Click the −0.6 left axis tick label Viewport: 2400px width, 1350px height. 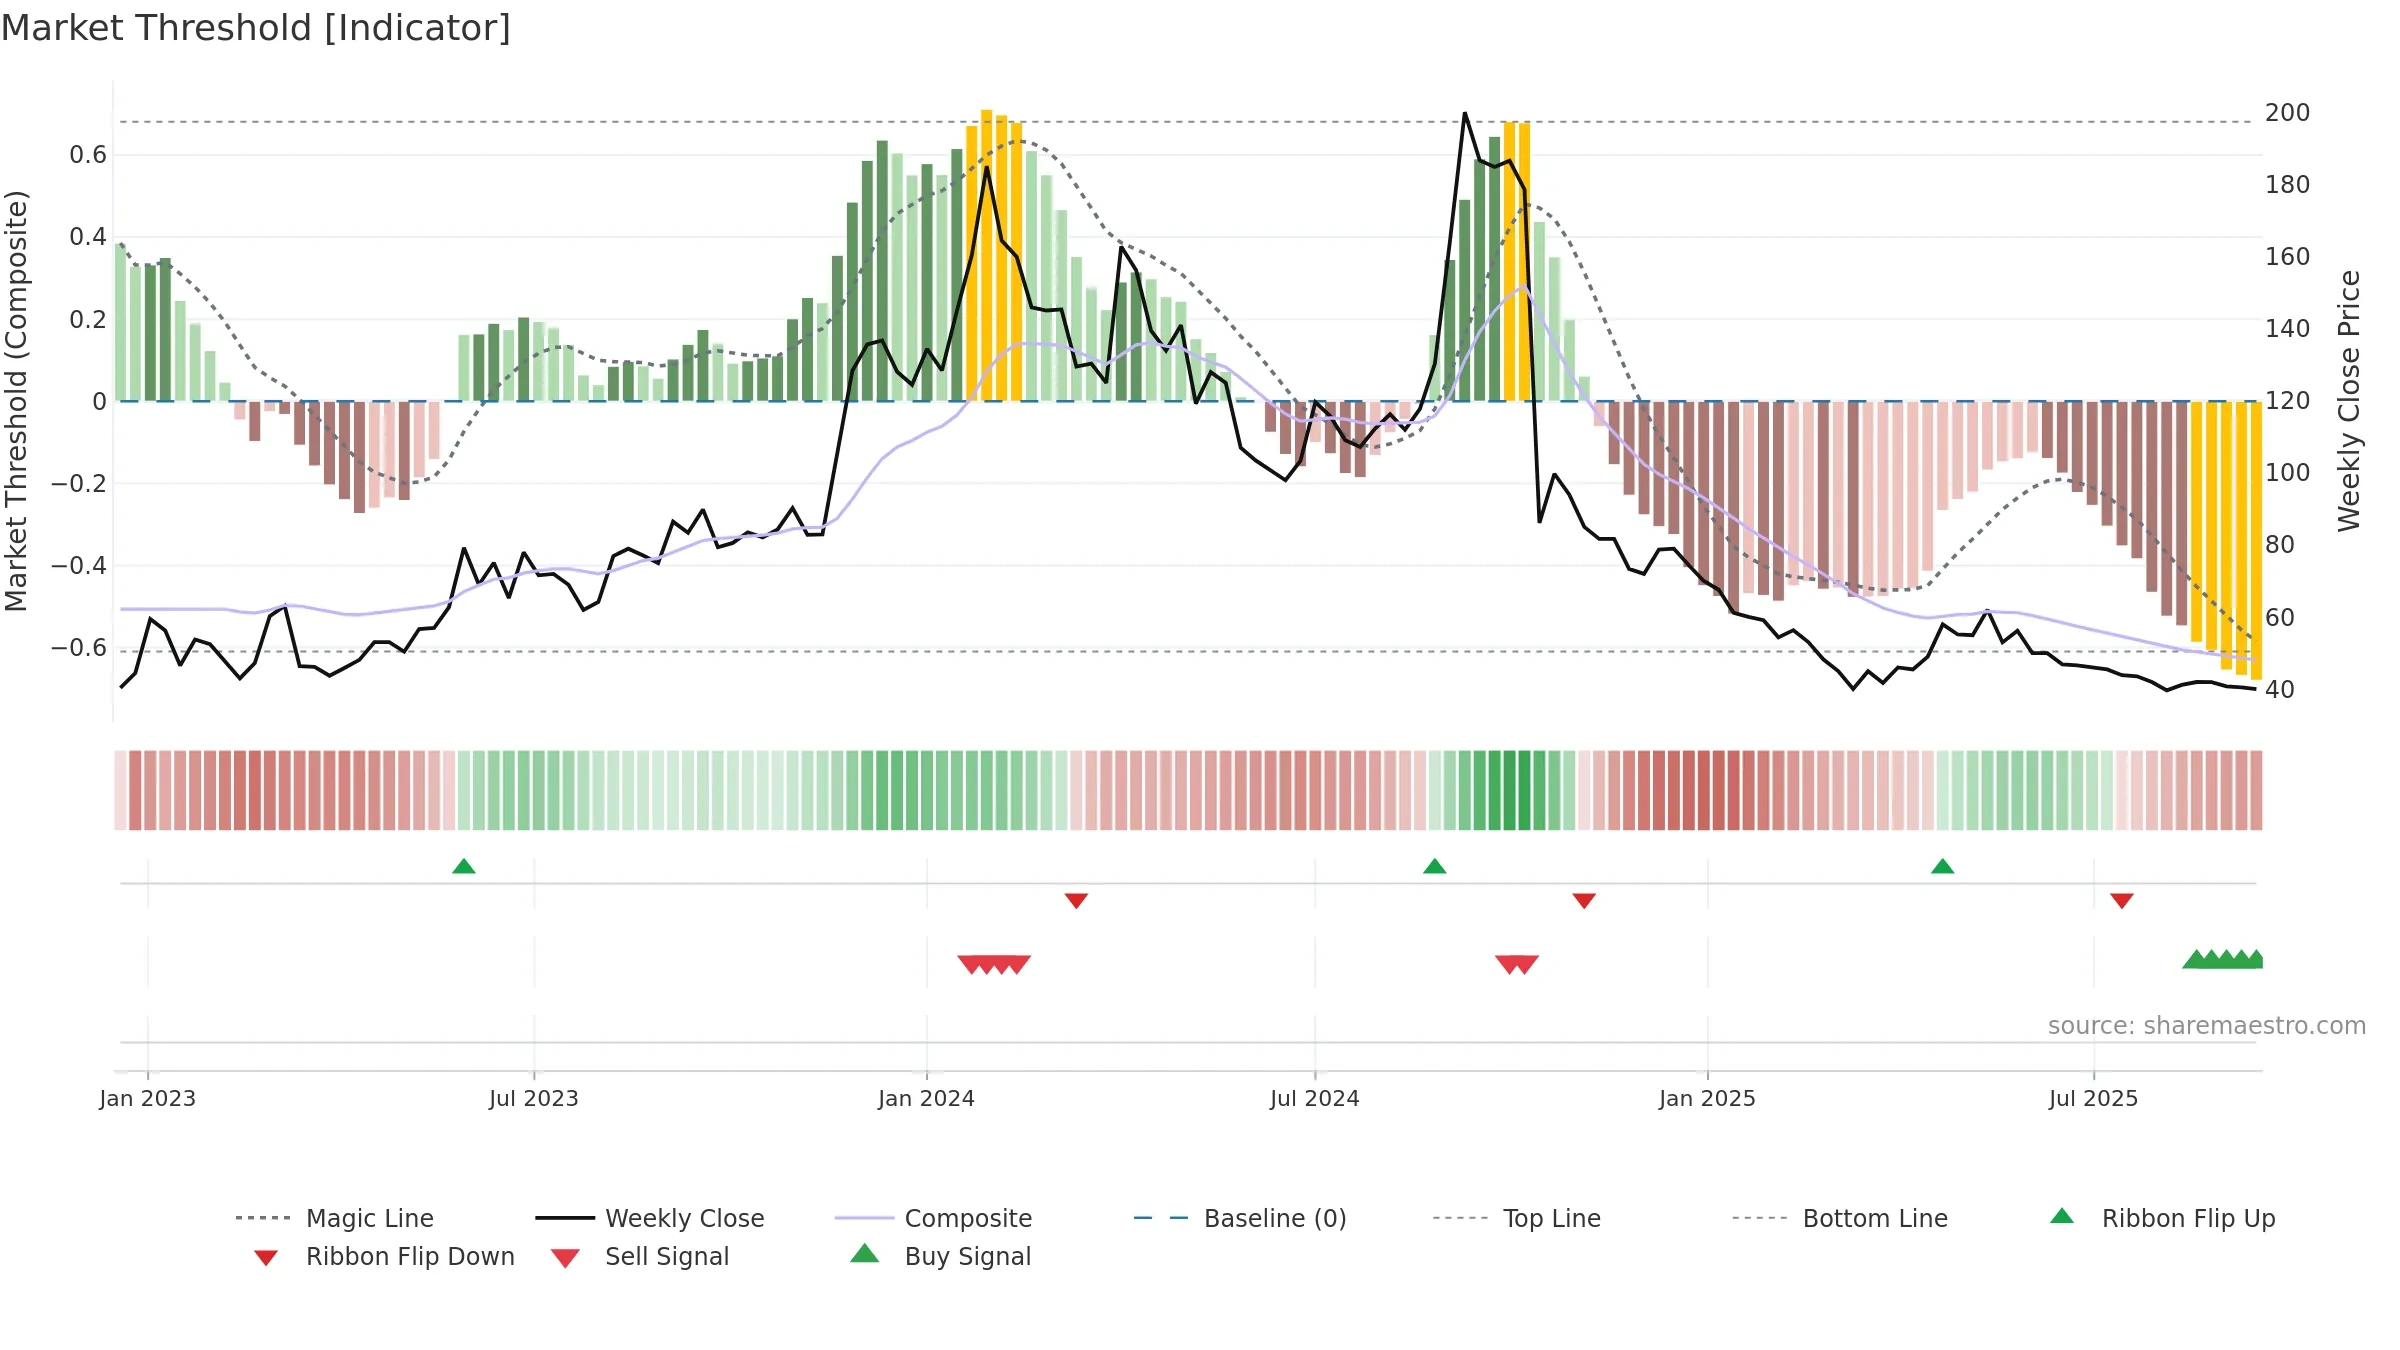pyautogui.click(x=79, y=648)
